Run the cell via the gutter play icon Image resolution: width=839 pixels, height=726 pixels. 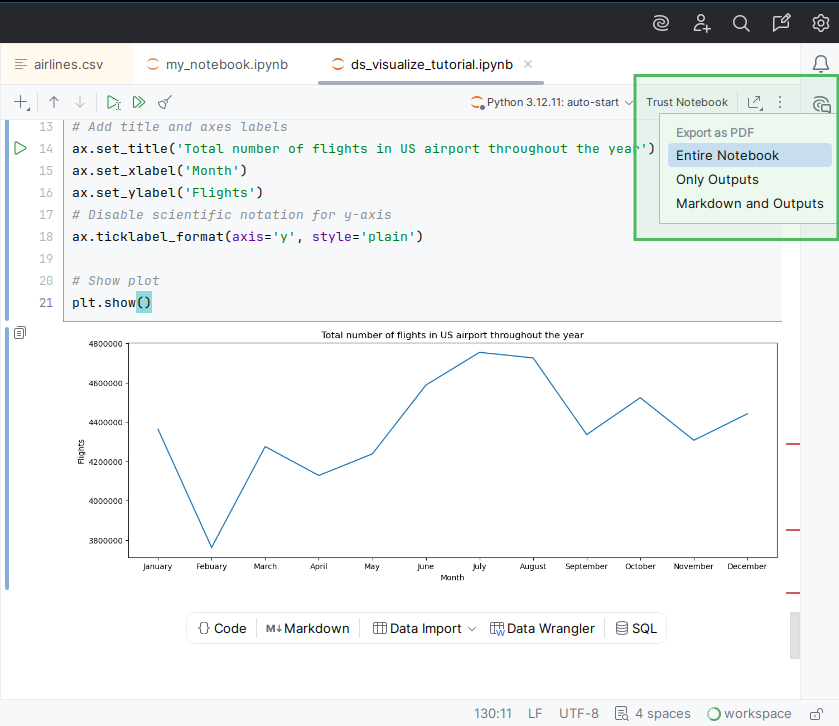19,148
